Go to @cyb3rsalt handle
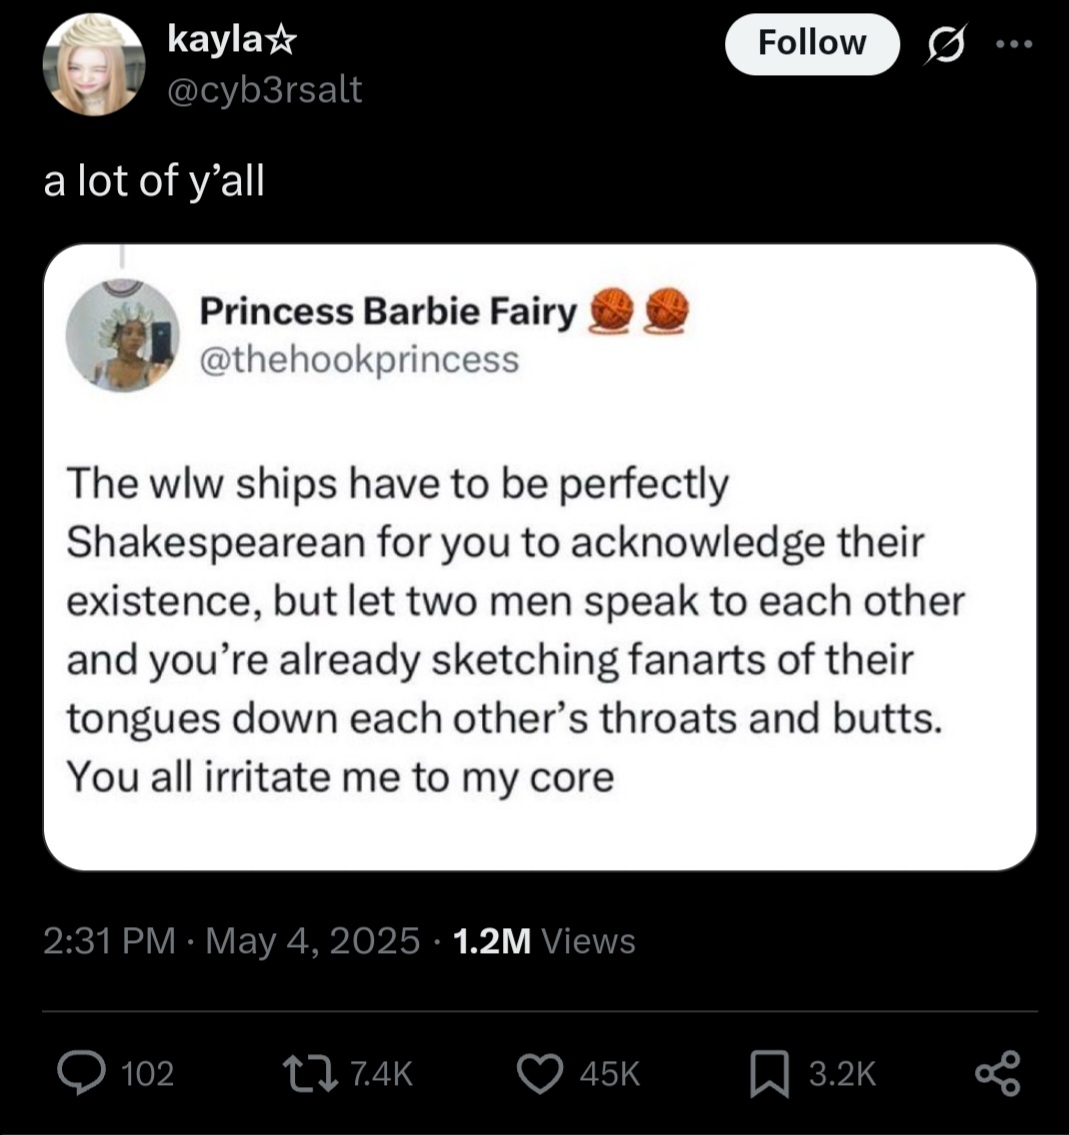 [265, 90]
